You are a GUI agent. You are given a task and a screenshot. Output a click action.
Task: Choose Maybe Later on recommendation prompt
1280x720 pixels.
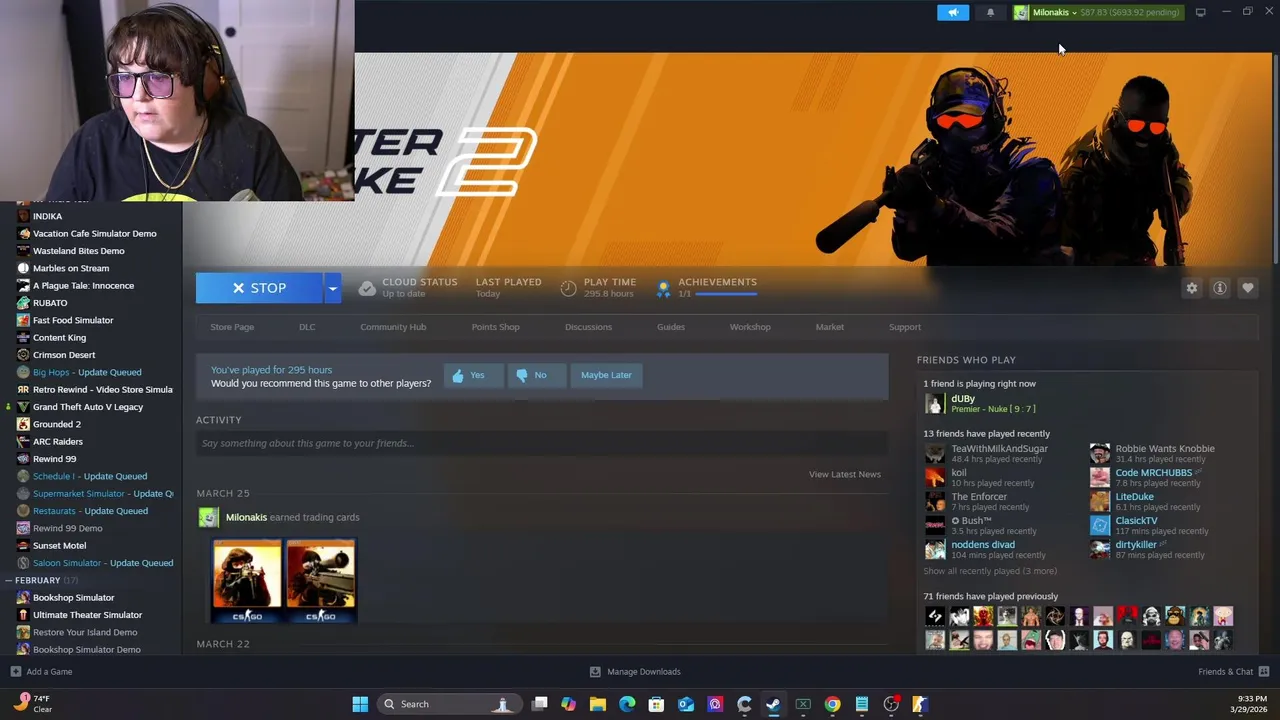[606, 375]
